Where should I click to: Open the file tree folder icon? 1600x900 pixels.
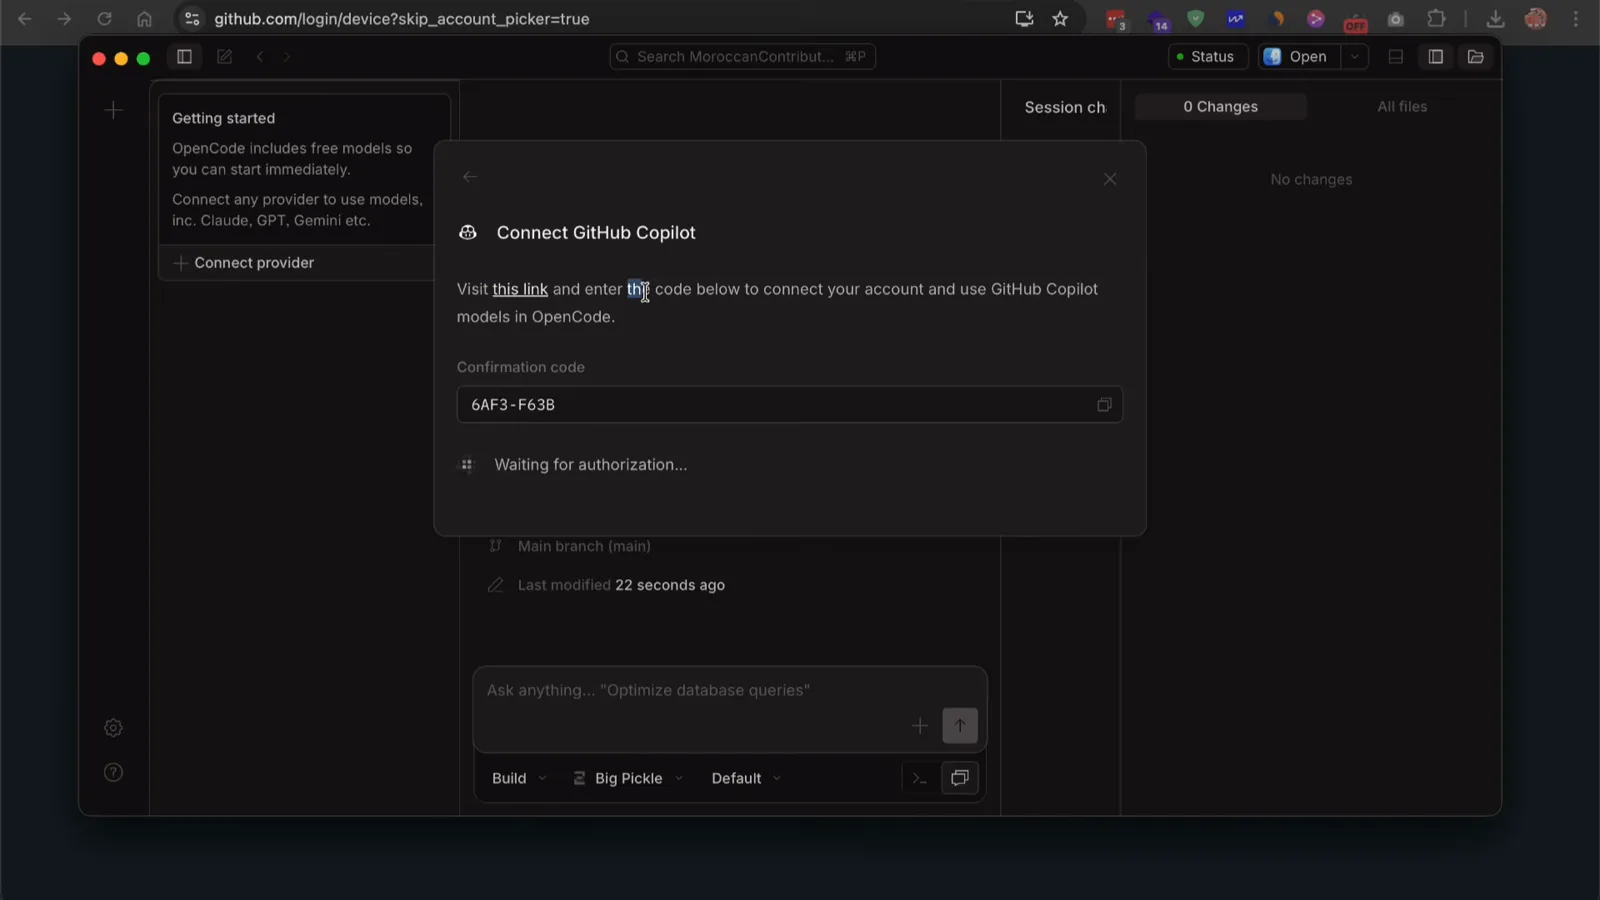tap(1476, 57)
